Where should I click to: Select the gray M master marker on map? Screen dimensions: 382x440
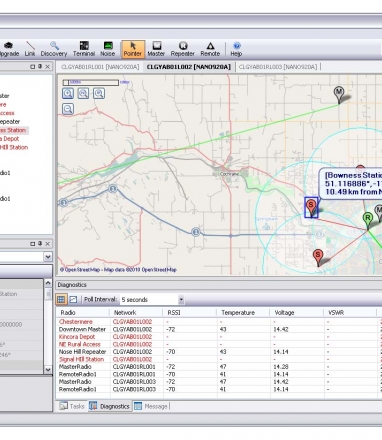point(339,95)
